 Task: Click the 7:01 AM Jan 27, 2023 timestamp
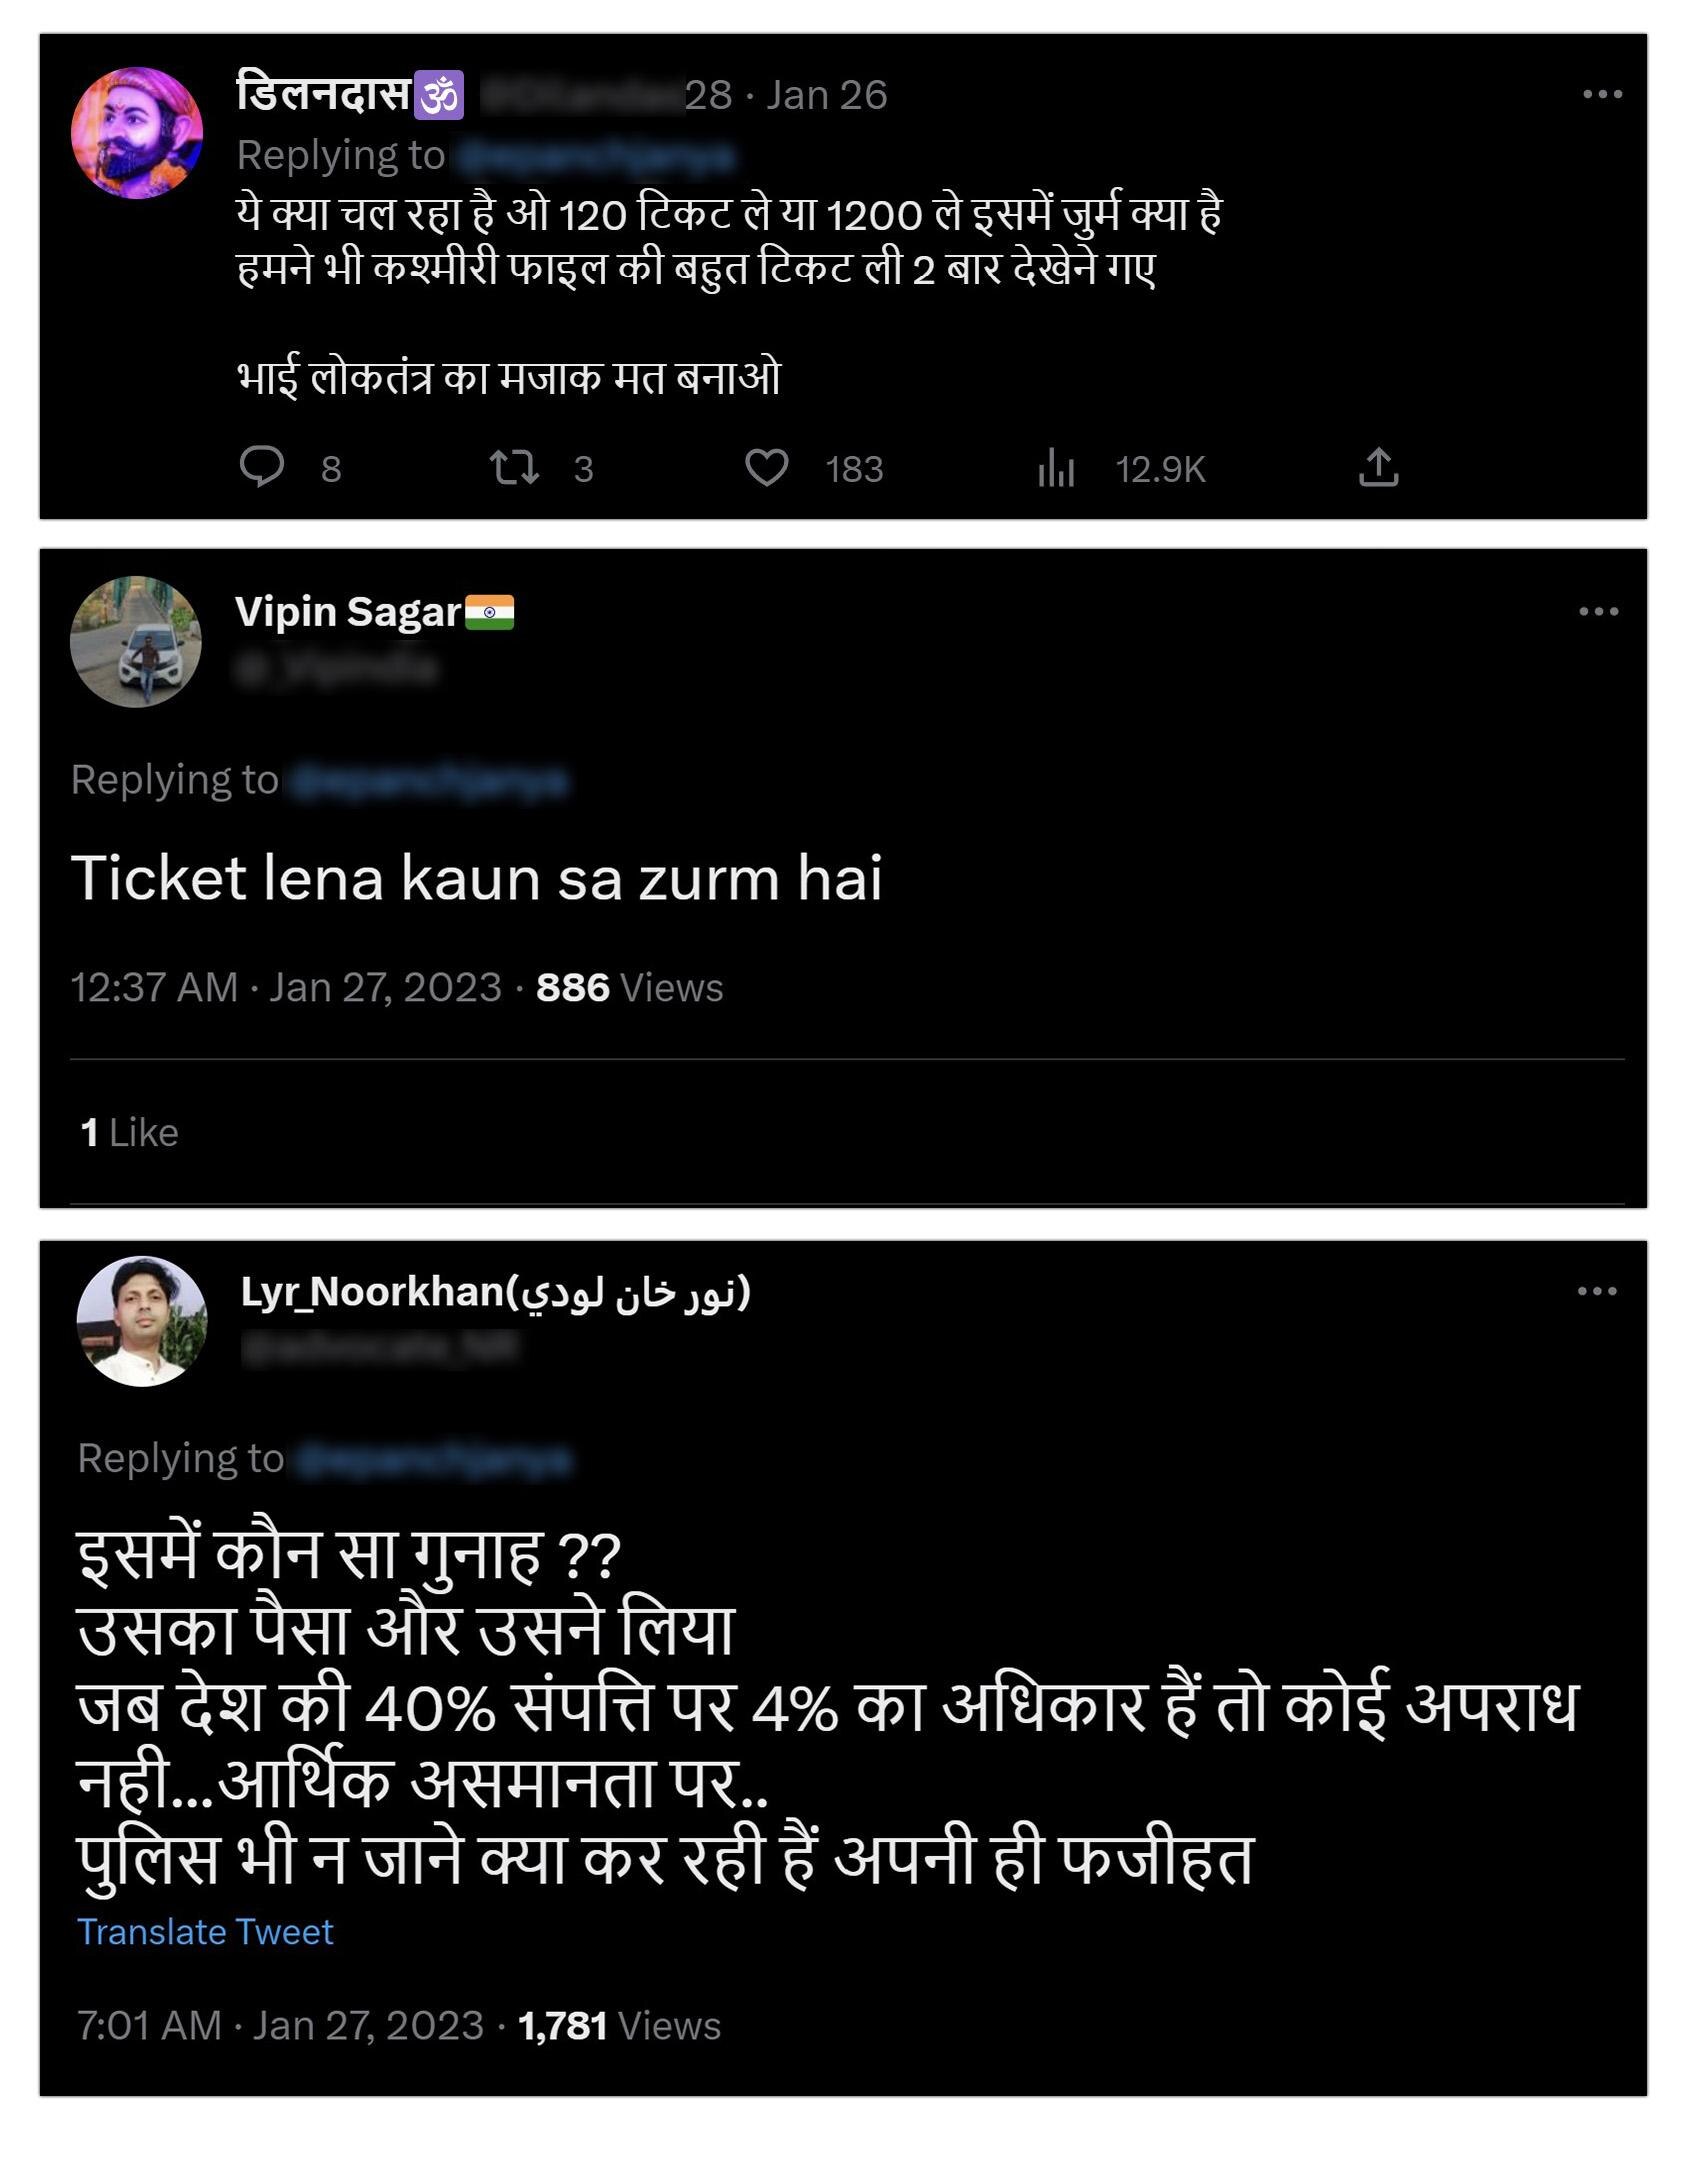(x=280, y=2026)
